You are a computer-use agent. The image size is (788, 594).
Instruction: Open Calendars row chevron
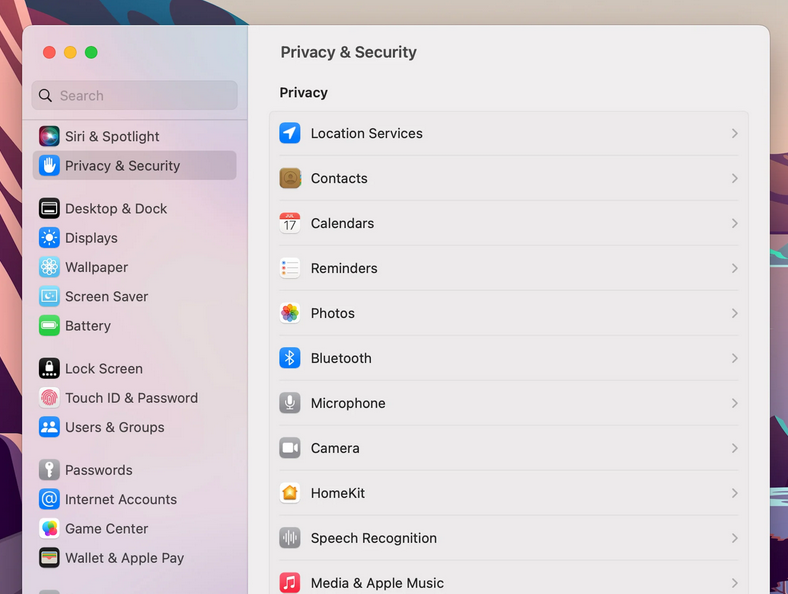pyautogui.click(x=735, y=223)
